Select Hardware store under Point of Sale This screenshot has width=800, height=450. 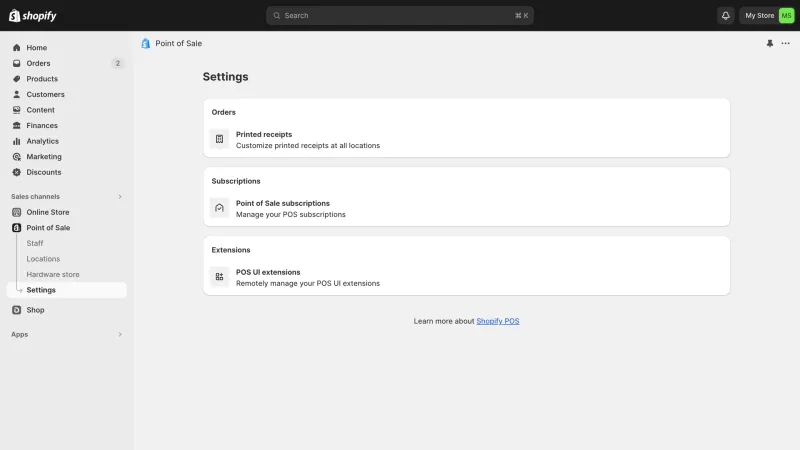[53, 274]
